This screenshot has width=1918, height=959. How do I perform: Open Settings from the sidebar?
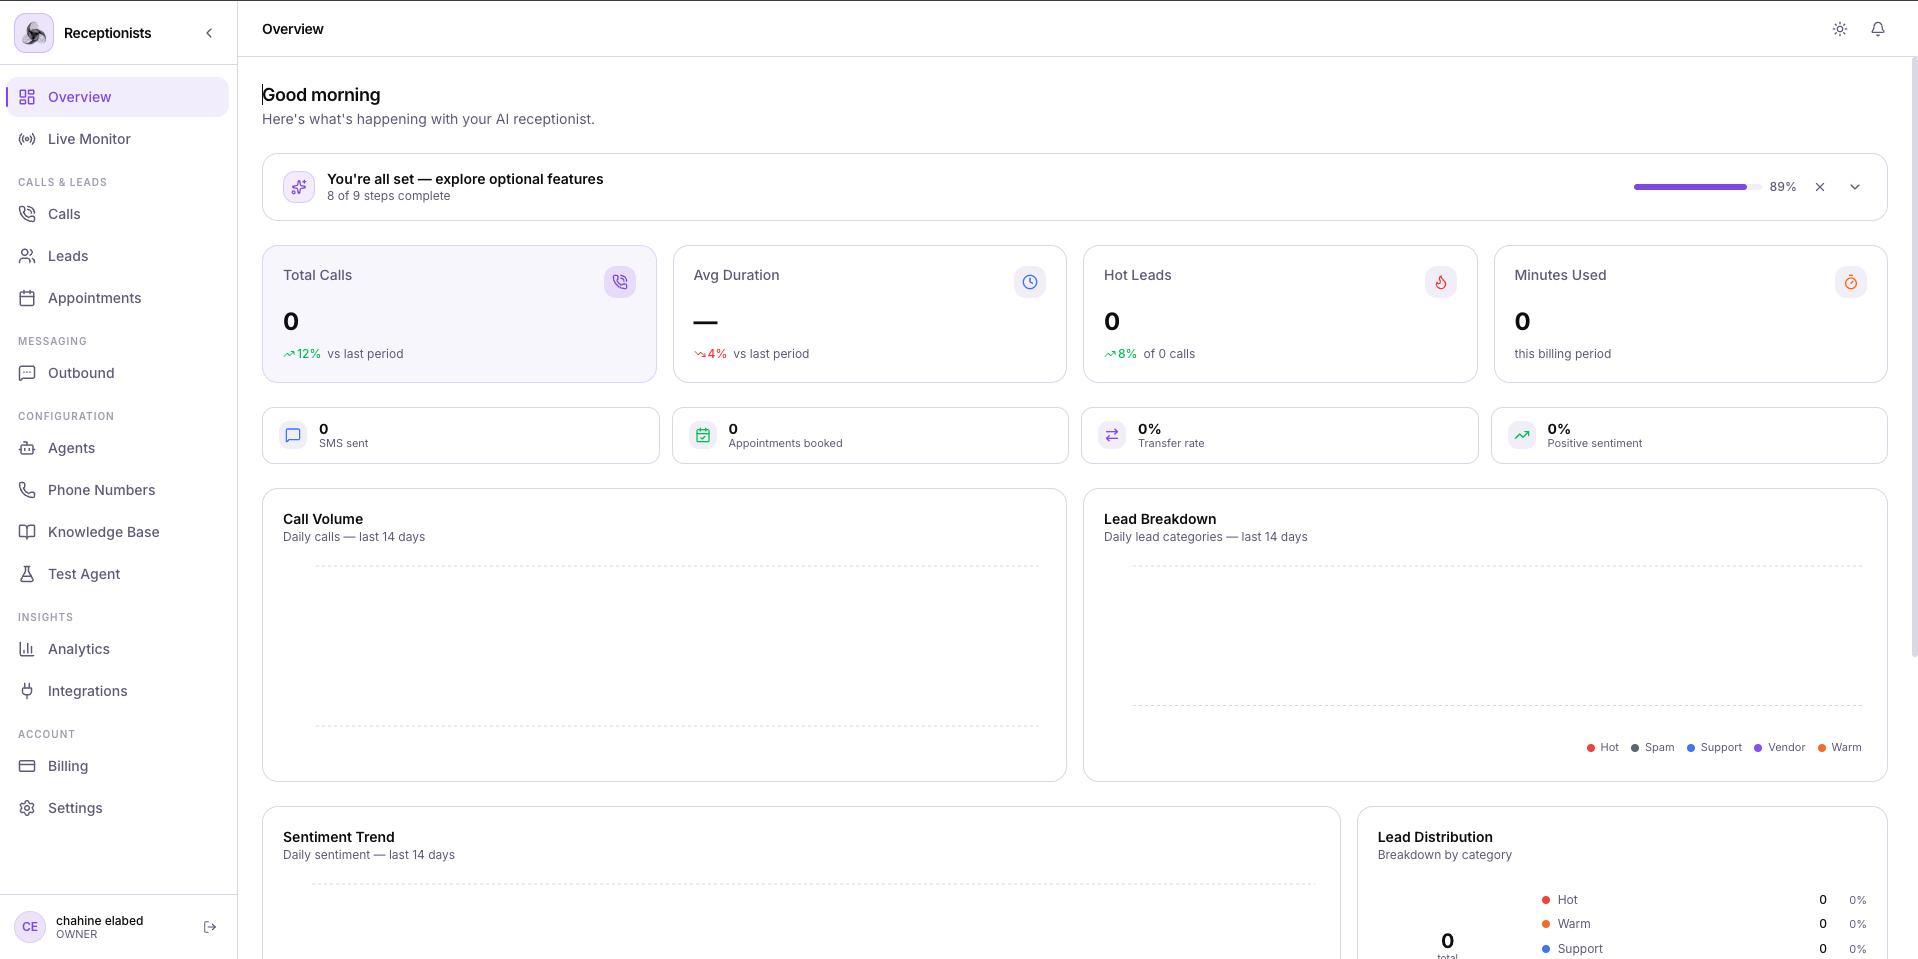coord(75,808)
